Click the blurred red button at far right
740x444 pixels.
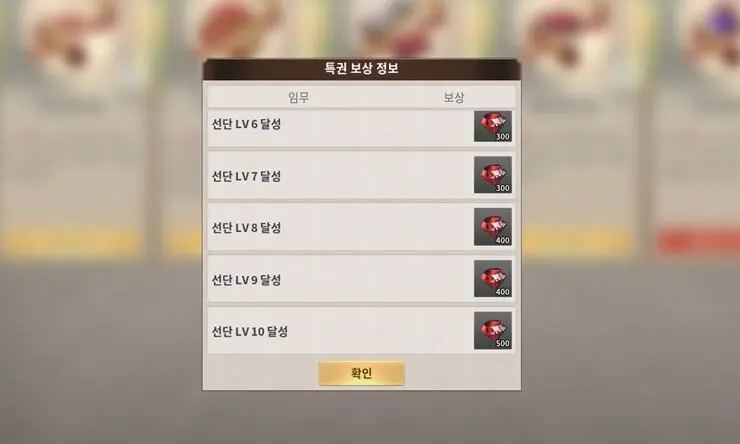(699, 242)
